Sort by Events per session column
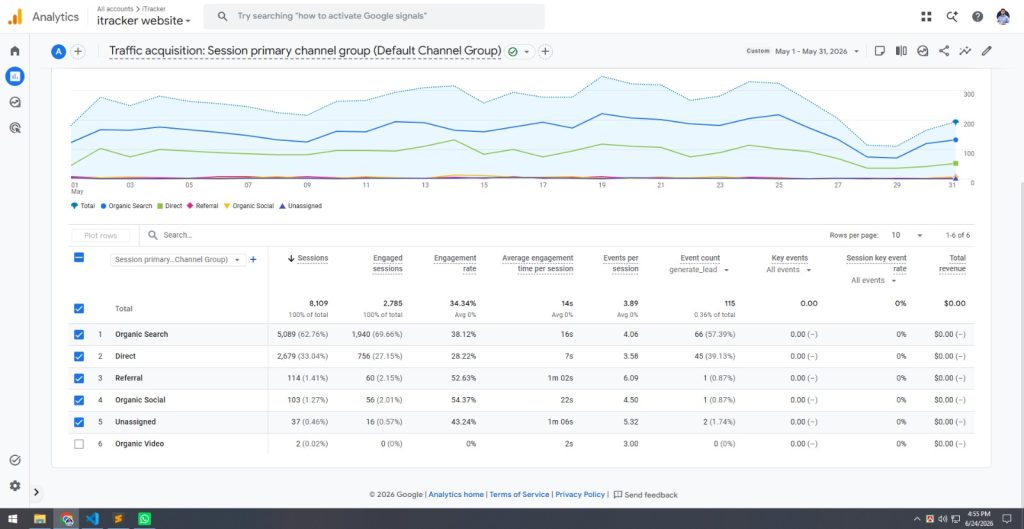The image size is (1024, 529). click(x=620, y=263)
